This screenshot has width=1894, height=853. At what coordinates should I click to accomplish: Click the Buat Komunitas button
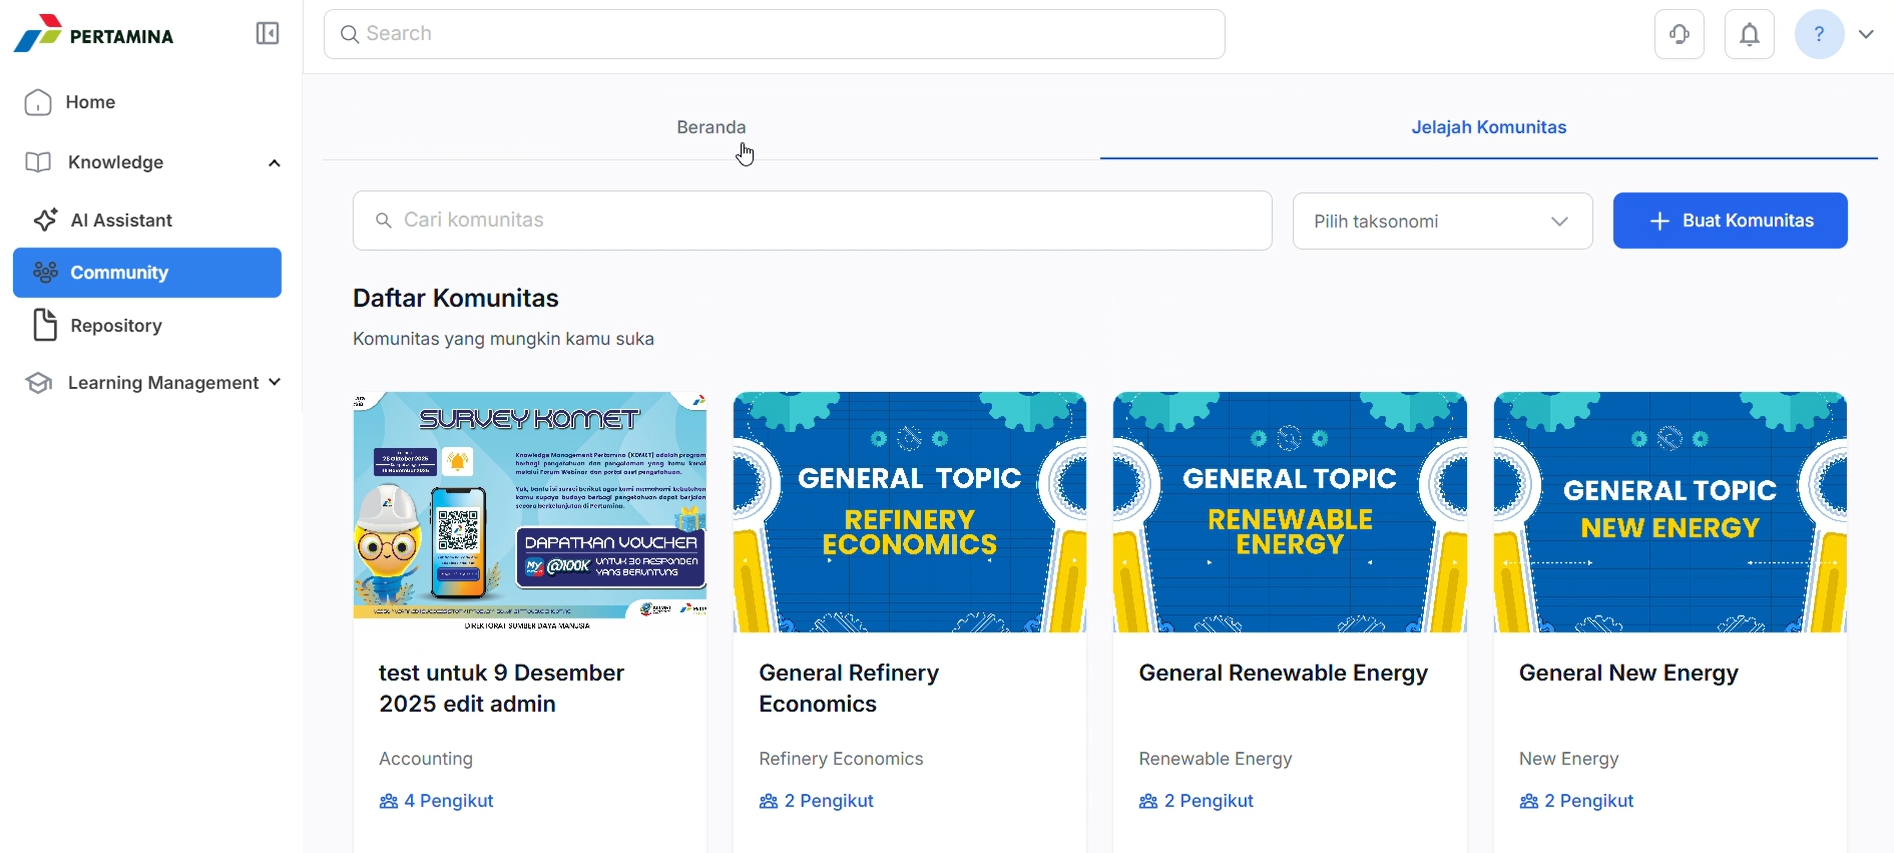pos(1729,221)
